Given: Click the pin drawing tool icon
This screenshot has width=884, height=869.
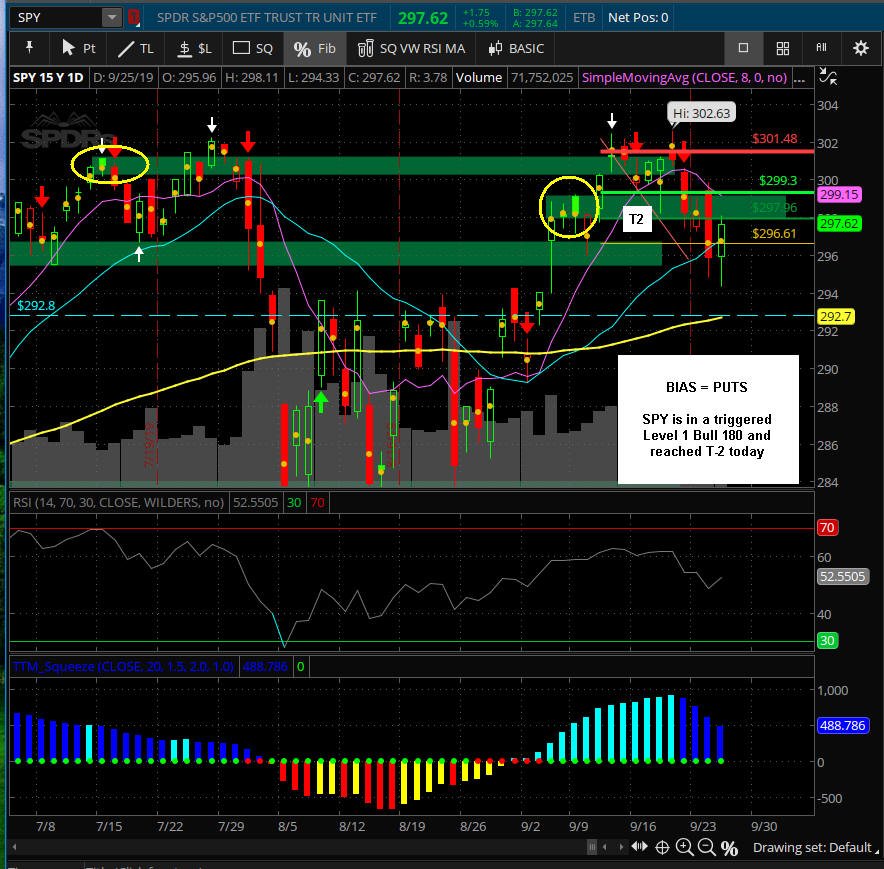Looking at the screenshot, I should (29, 48).
